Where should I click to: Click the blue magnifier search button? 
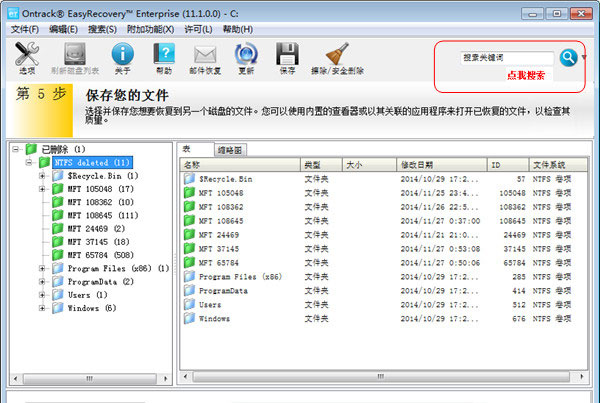click(x=568, y=57)
